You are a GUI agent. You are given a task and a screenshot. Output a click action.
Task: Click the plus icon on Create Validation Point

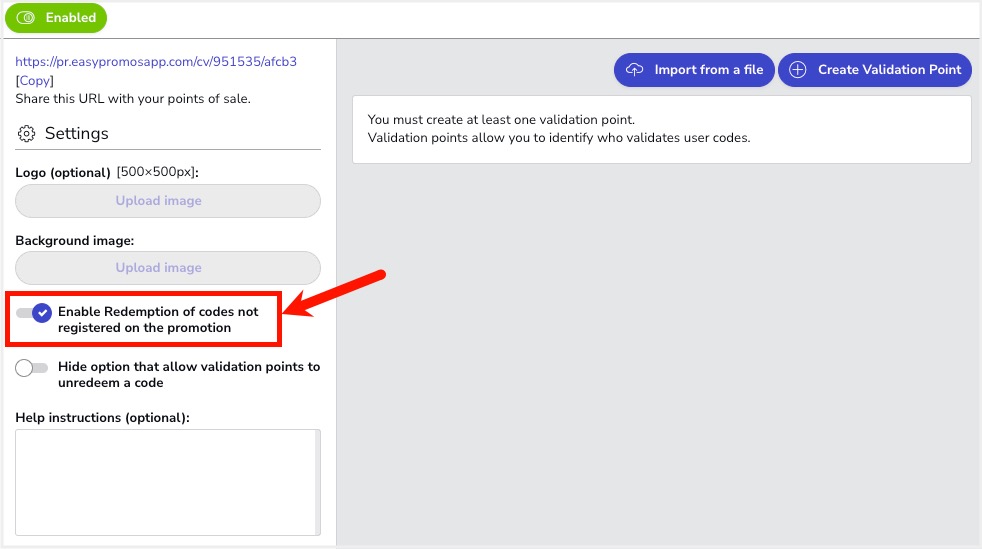pos(797,70)
